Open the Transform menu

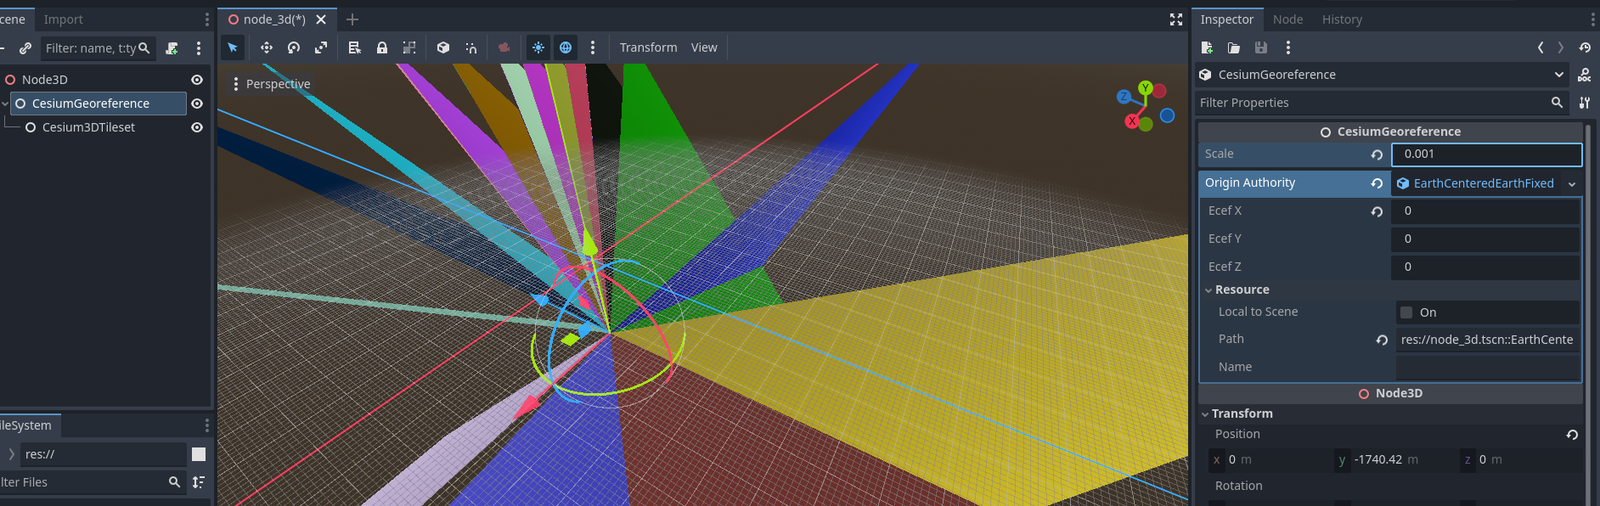point(648,47)
